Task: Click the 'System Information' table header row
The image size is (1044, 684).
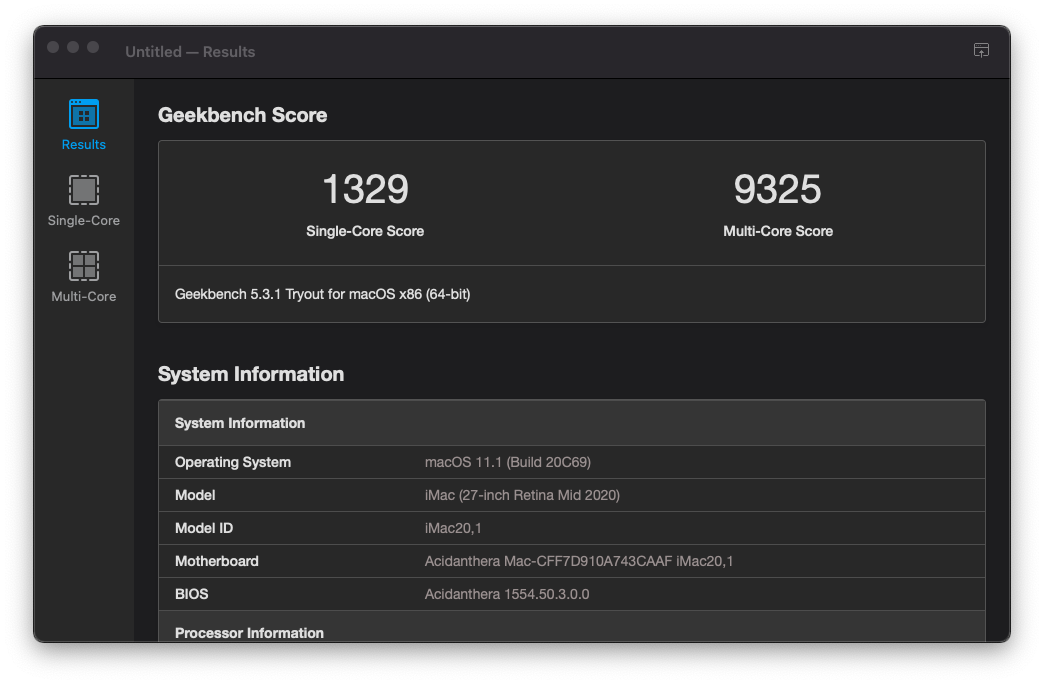Action: pos(572,423)
